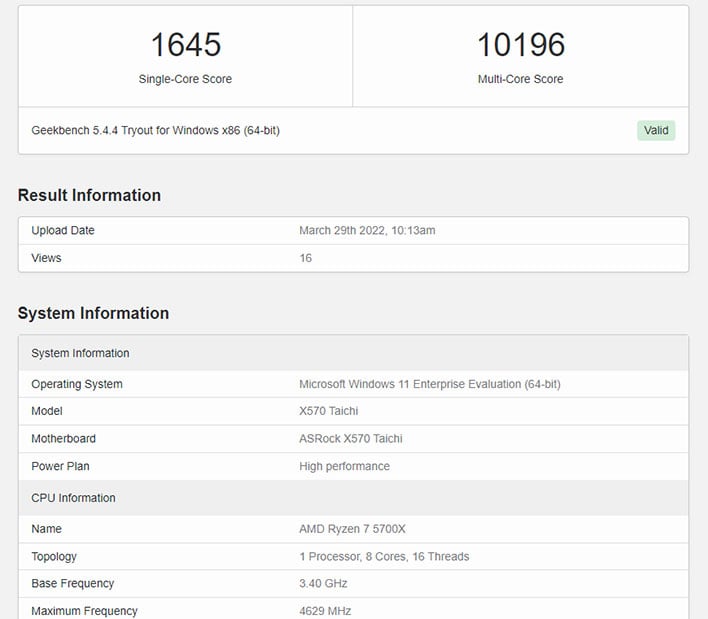This screenshot has height=619, width=708.
Task: Click the Upload Date row label
Action: (x=63, y=230)
